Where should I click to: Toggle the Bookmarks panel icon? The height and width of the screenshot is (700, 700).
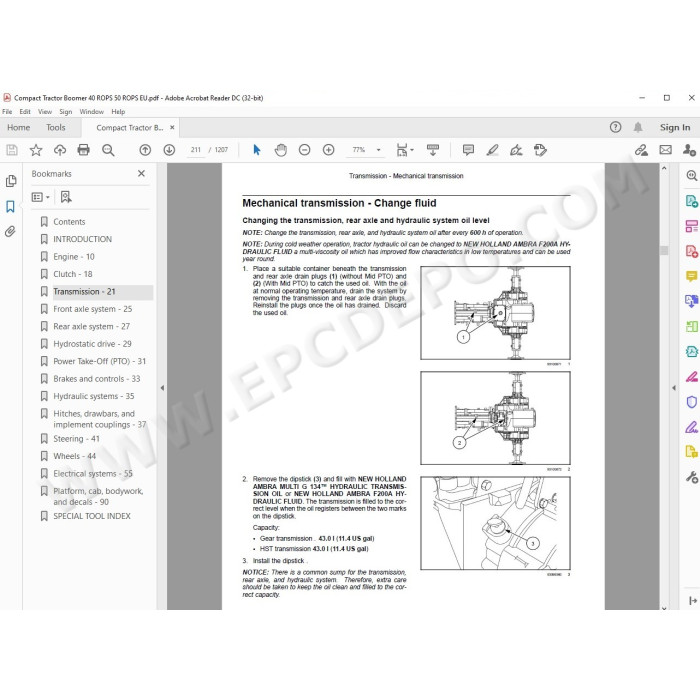(x=10, y=207)
